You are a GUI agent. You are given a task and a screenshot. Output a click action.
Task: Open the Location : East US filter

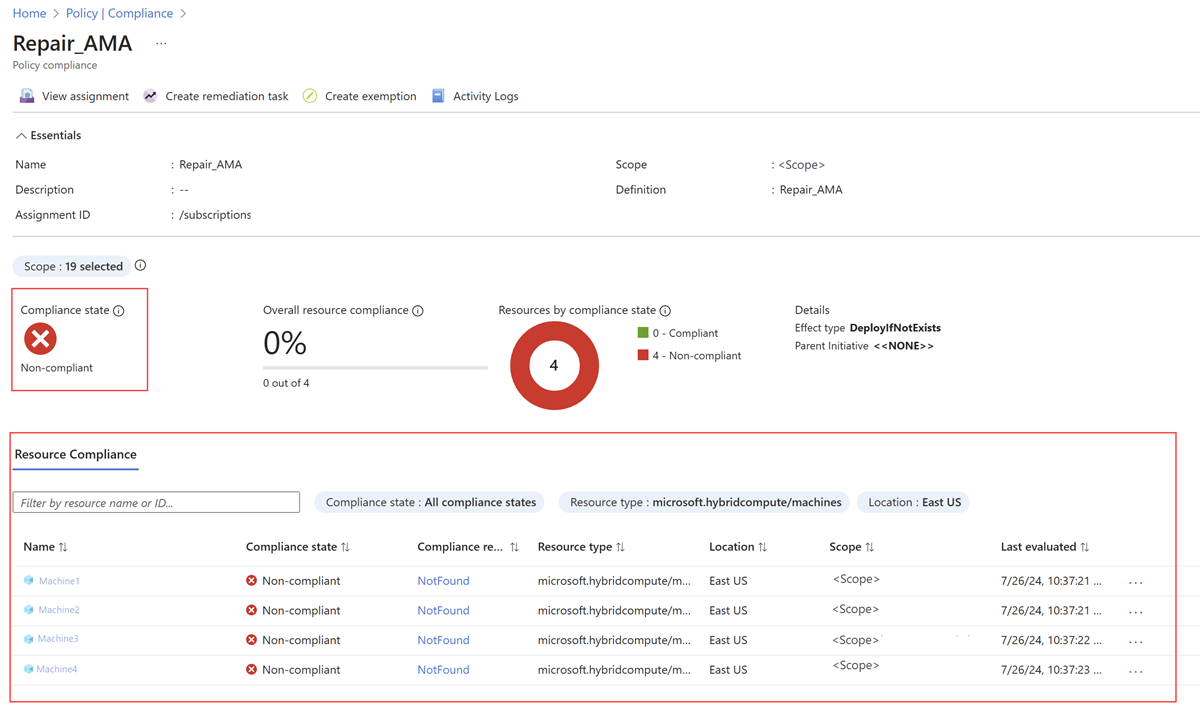click(913, 502)
